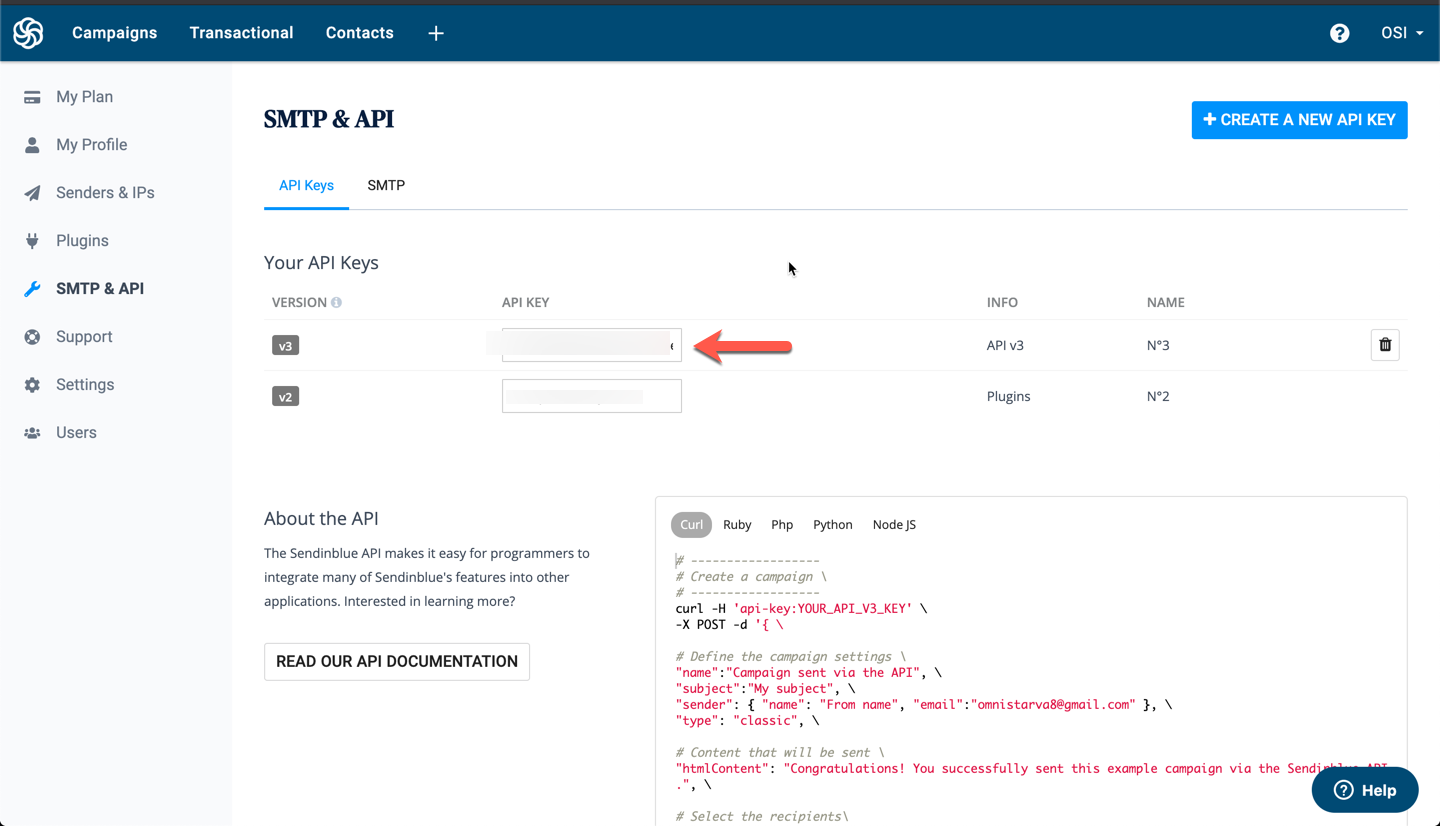Click Create a New API Key button
Viewport: 1440px width, 826px height.
pos(1299,120)
